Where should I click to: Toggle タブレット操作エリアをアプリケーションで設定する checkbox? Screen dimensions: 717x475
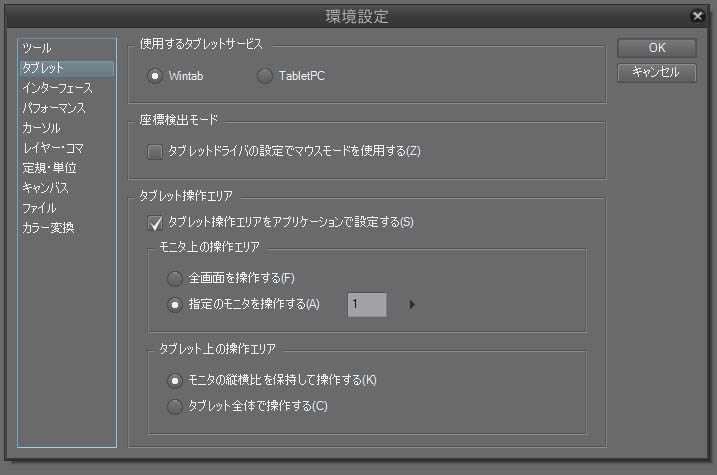pos(155,223)
